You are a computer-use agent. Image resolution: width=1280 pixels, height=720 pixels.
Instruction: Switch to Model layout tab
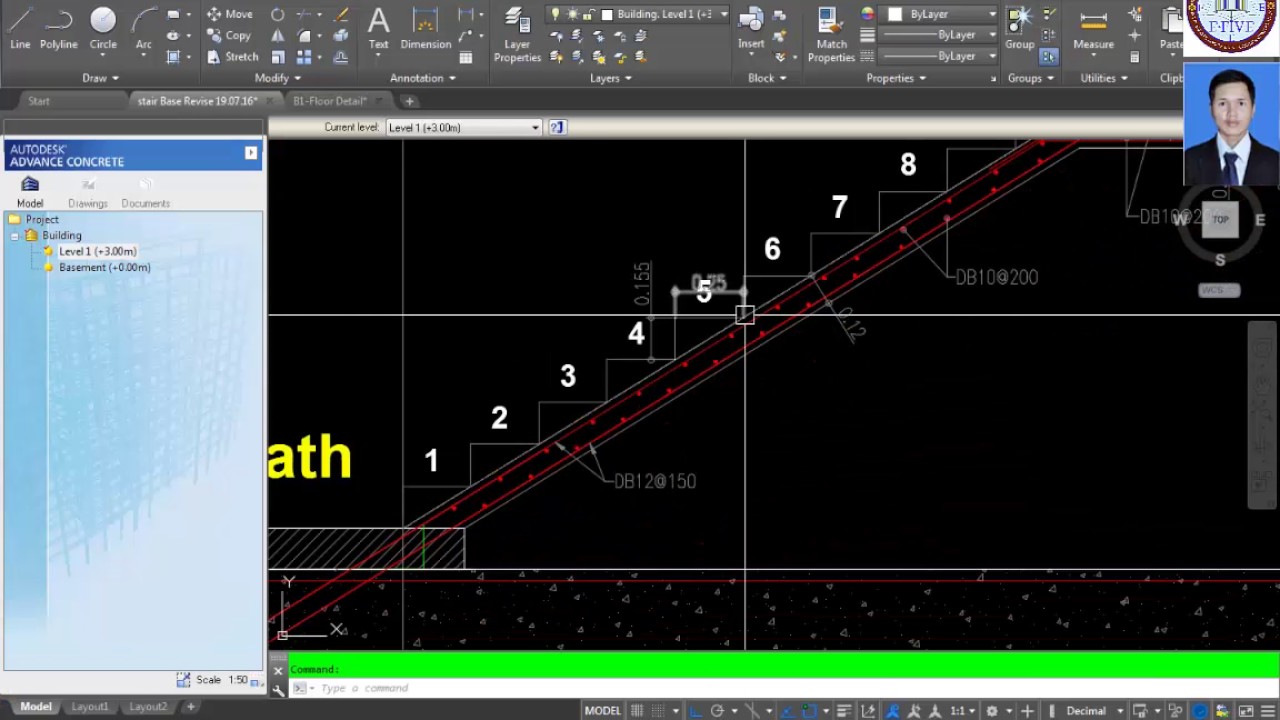click(x=36, y=707)
